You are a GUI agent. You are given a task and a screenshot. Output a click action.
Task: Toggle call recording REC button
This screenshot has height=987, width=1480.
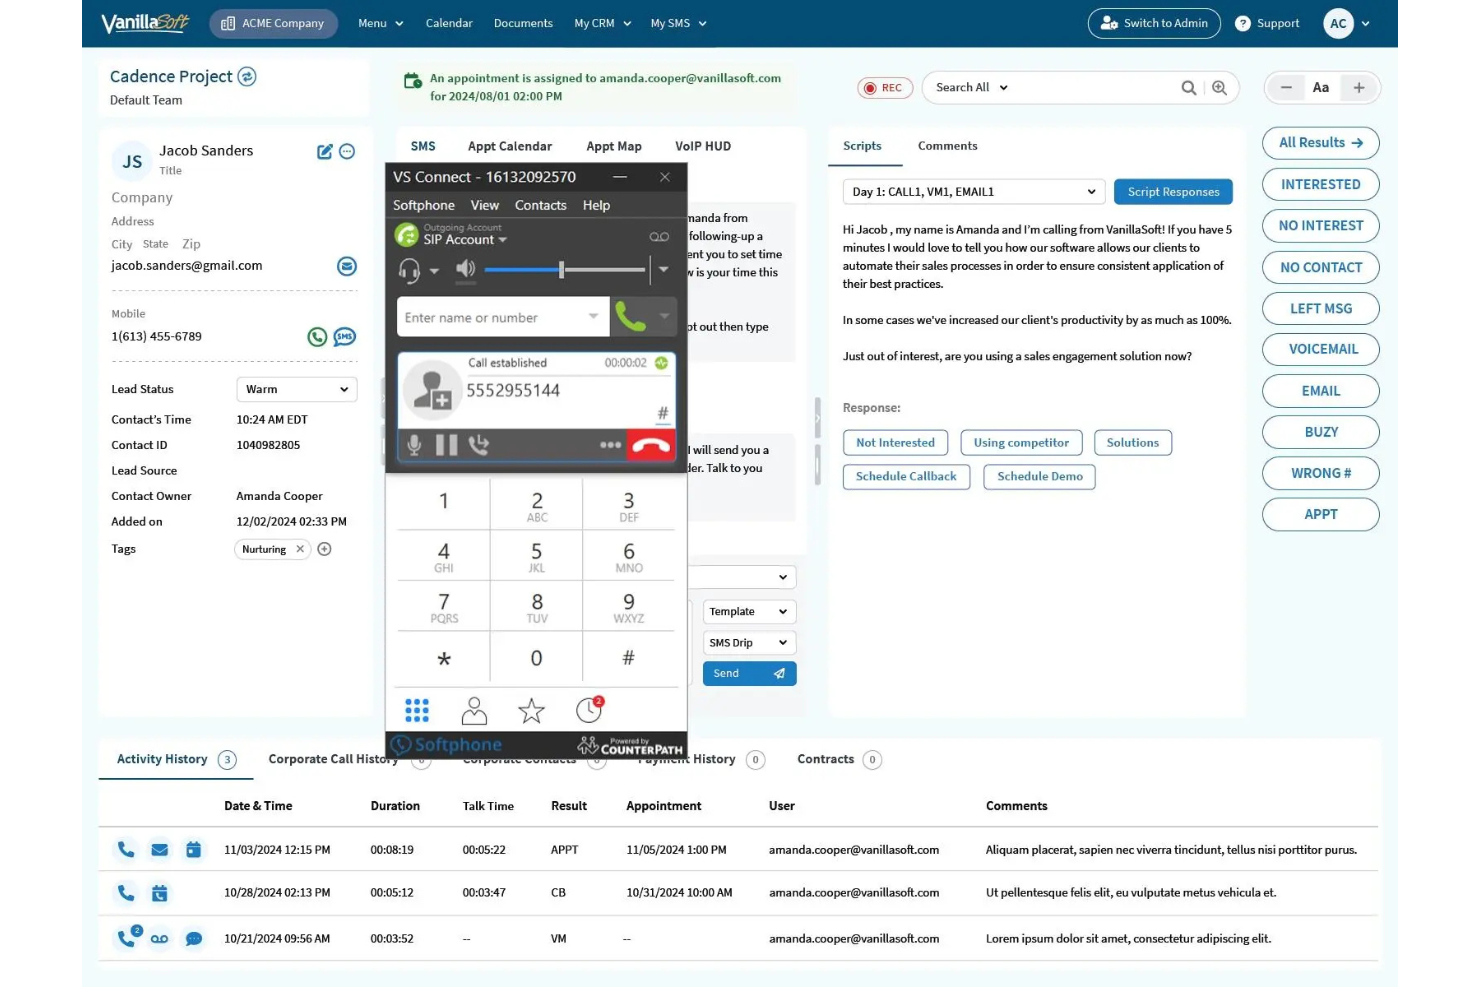pos(883,88)
